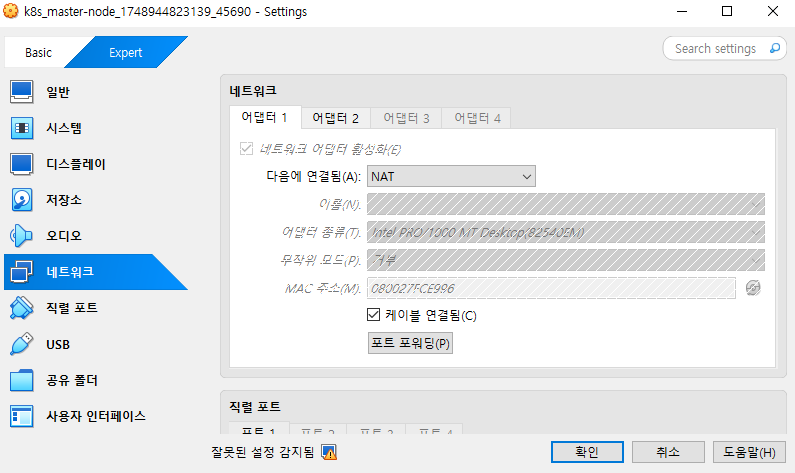Close the Settings window
This screenshot has width=795, height=473.
(x=773, y=11)
